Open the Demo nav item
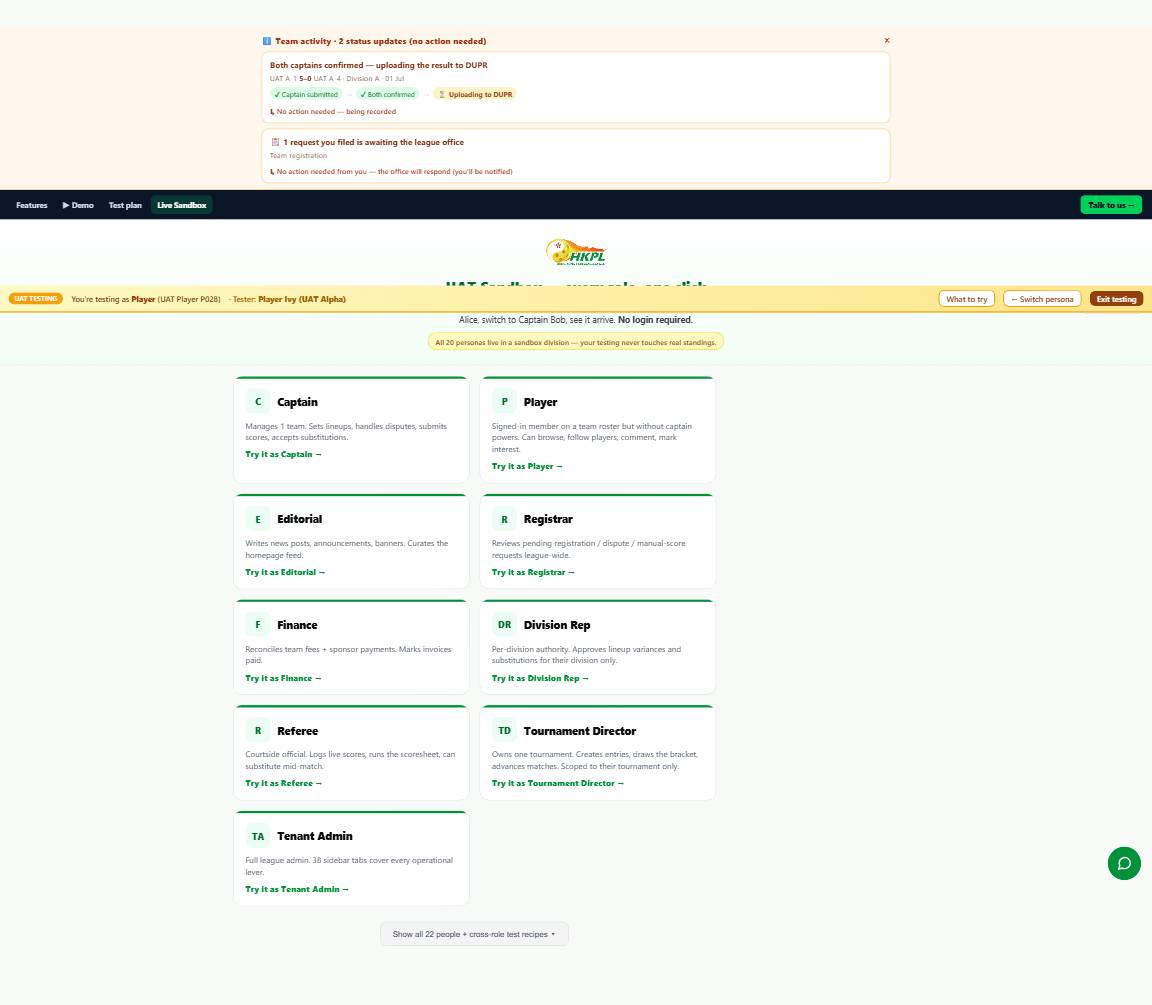The image size is (1152, 1005). [78, 205]
